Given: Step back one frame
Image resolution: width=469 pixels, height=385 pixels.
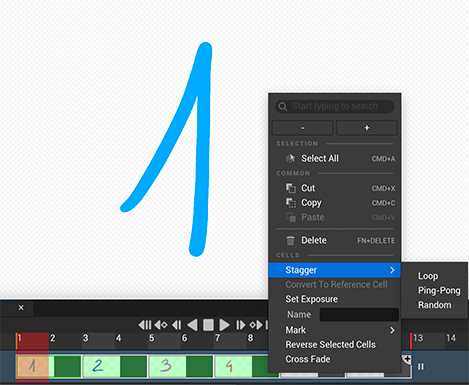Looking at the screenshot, I should coord(177,325).
